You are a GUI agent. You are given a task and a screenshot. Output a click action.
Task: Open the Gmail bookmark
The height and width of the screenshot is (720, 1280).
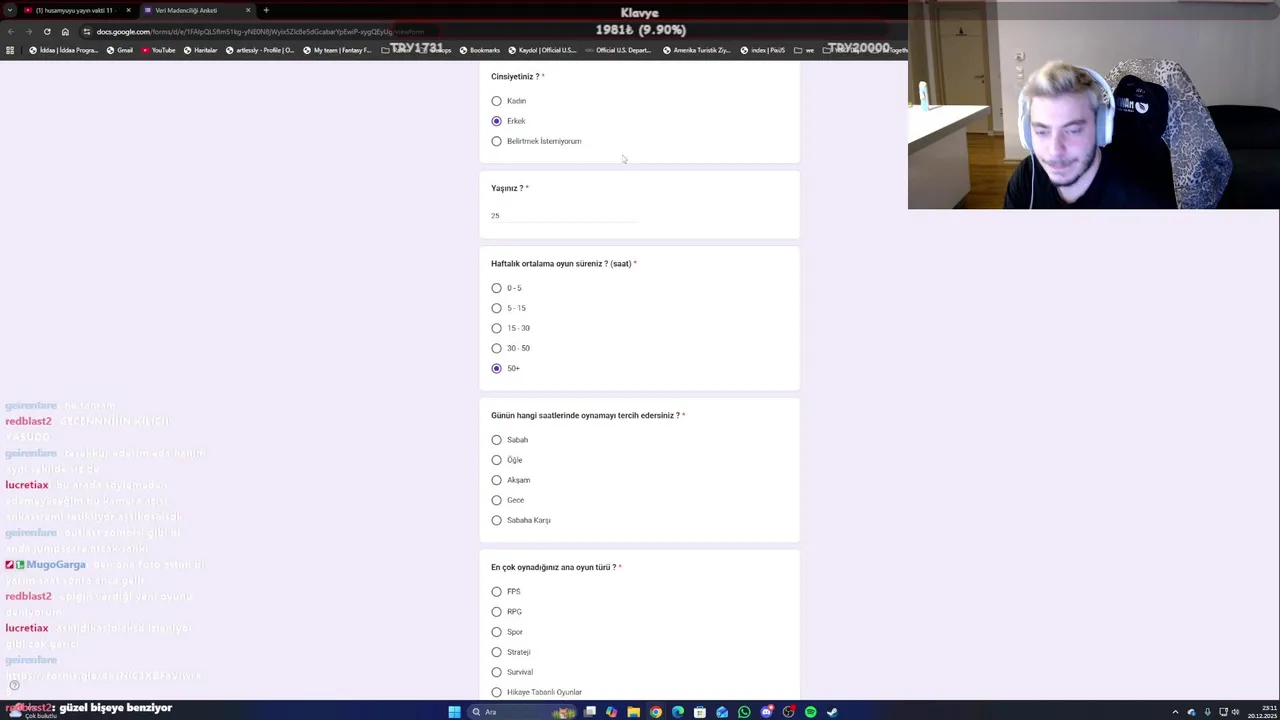coord(120,50)
